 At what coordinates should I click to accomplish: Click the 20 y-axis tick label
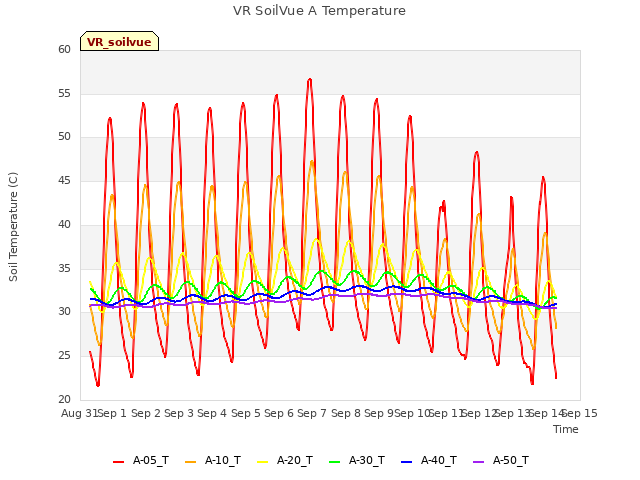(64, 399)
